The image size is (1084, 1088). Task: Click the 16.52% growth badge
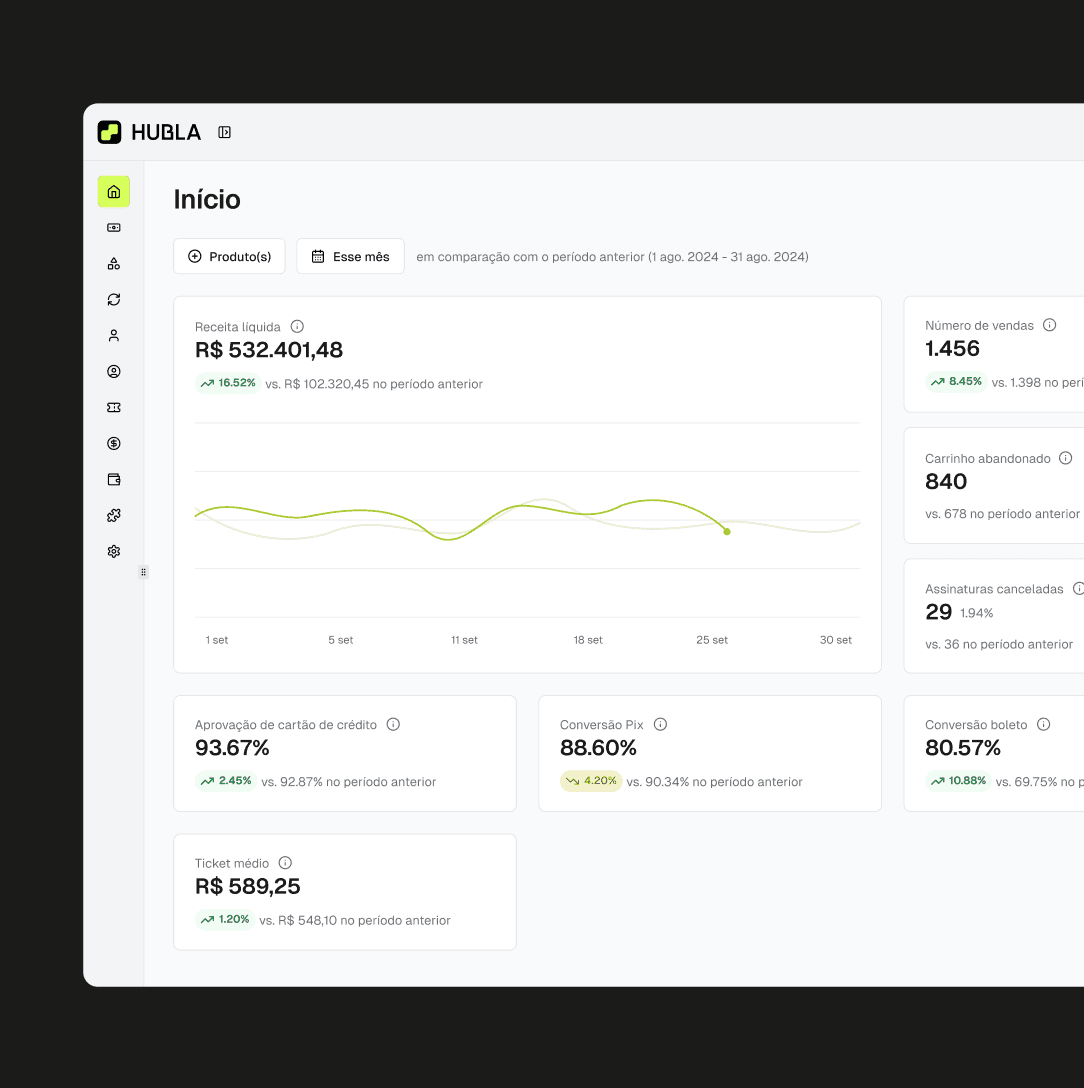(228, 383)
